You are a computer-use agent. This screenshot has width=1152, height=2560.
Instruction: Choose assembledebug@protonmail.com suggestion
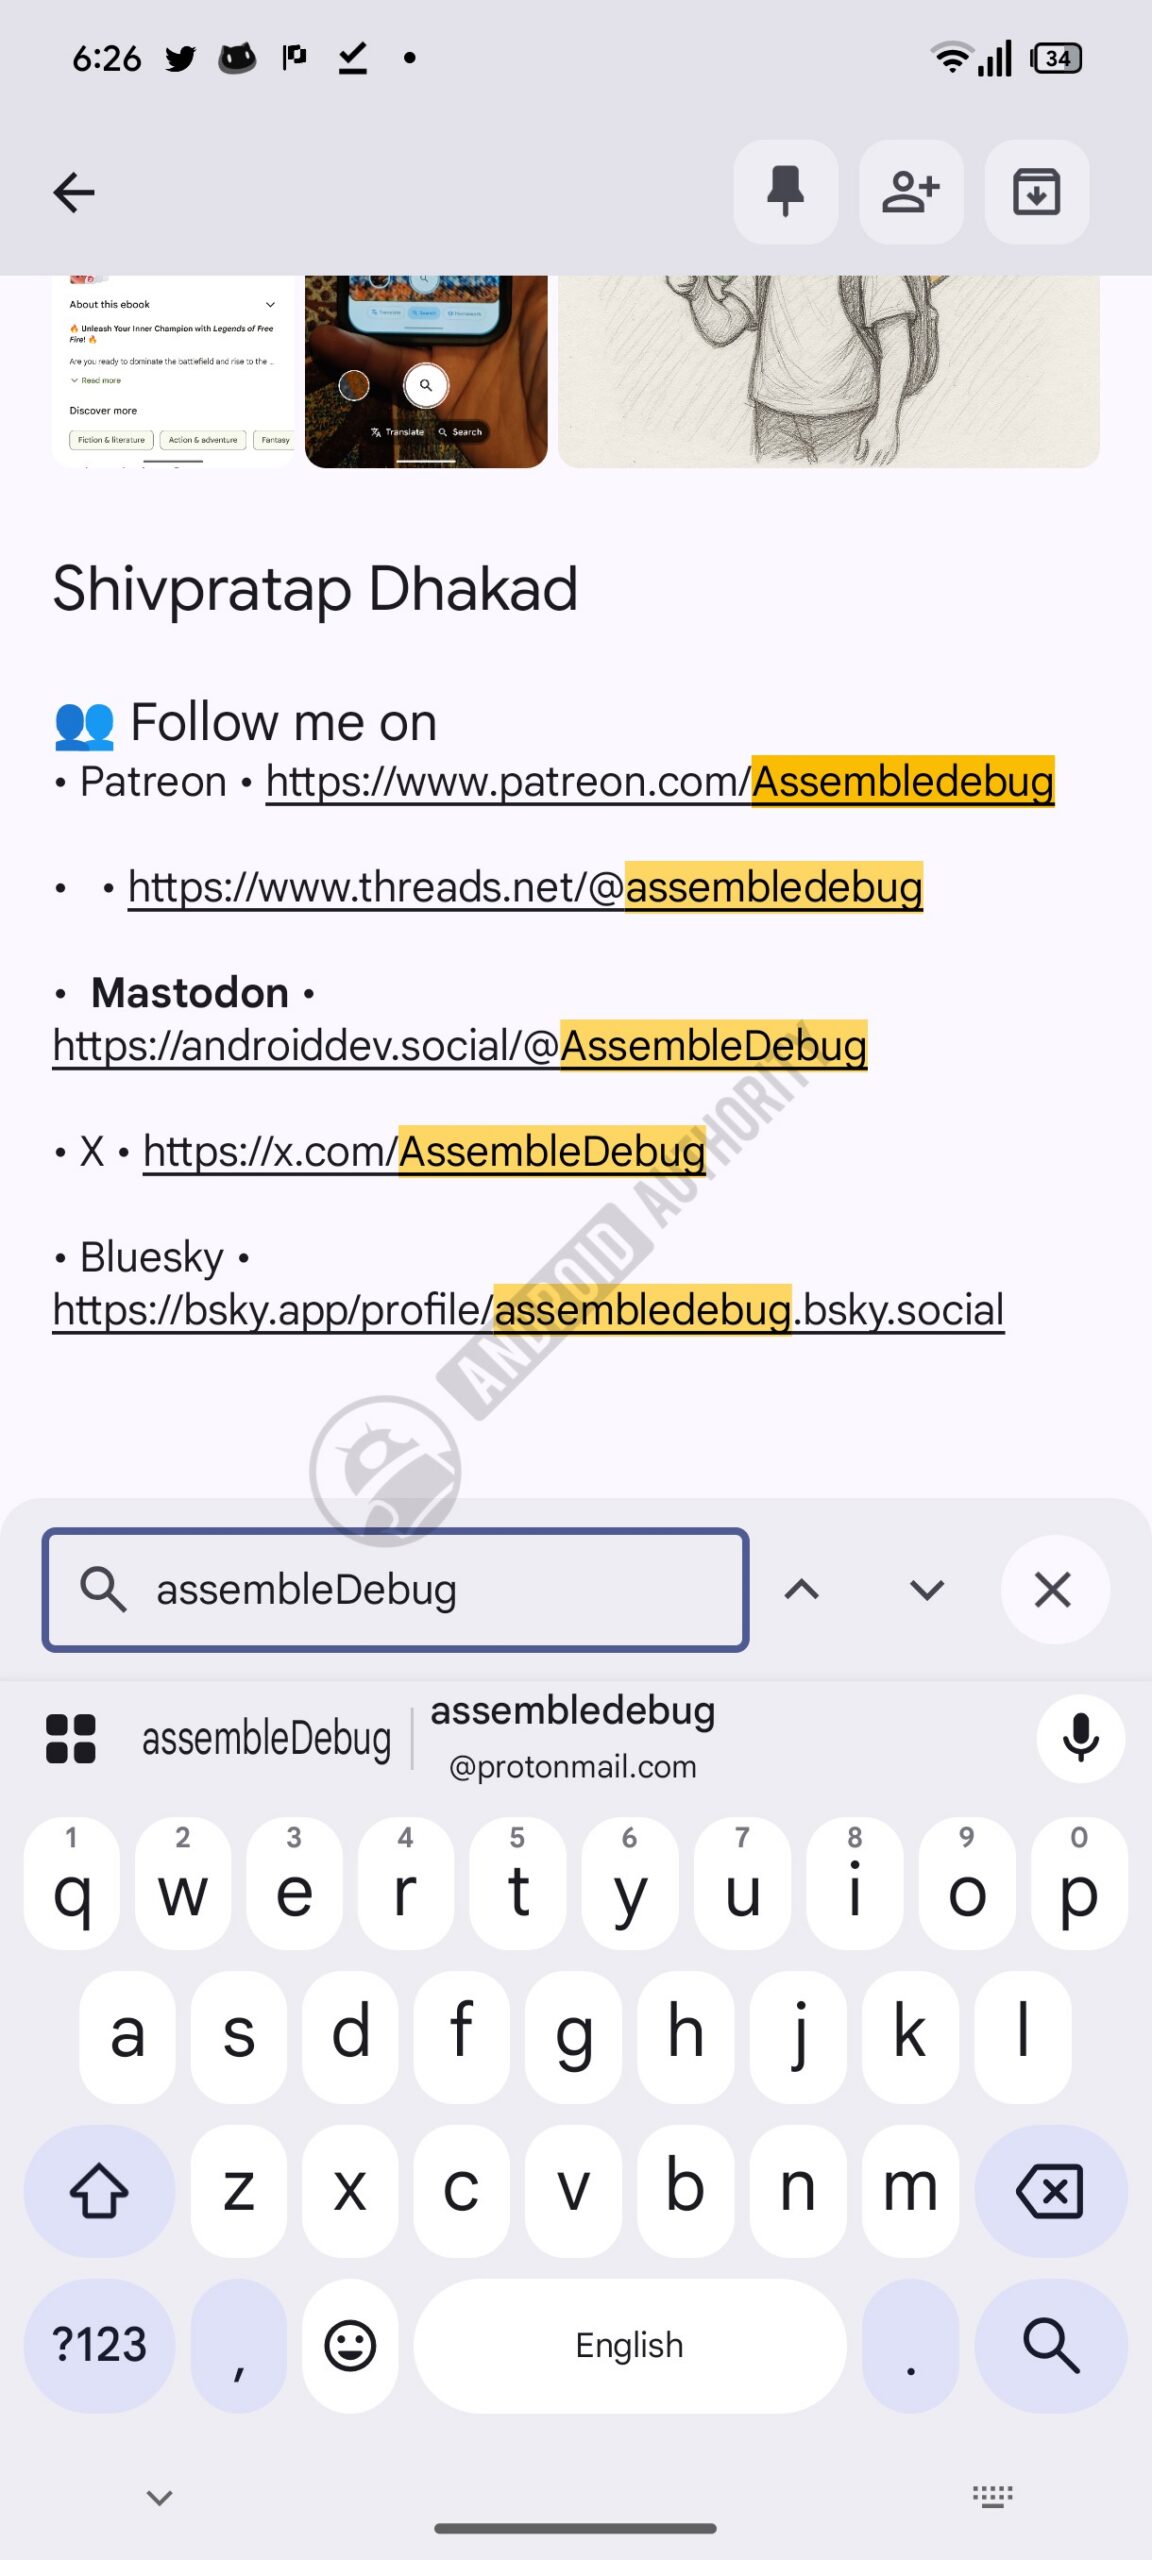(x=573, y=1738)
